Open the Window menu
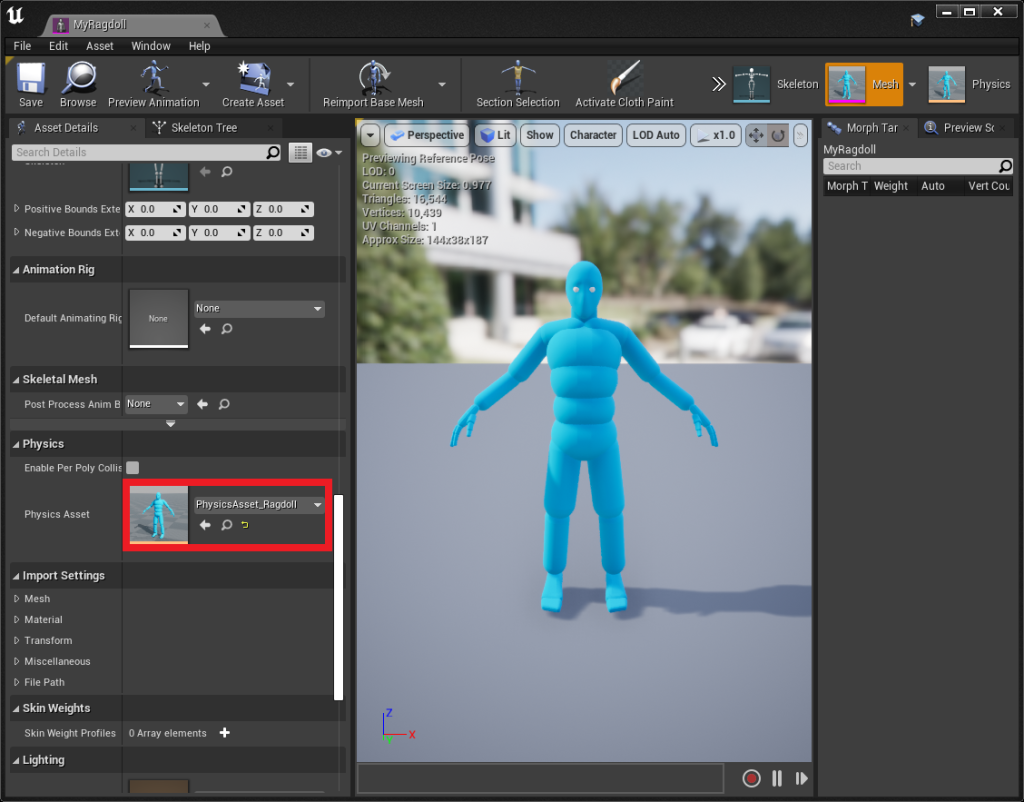Viewport: 1024px width, 802px height. coord(151,46)
